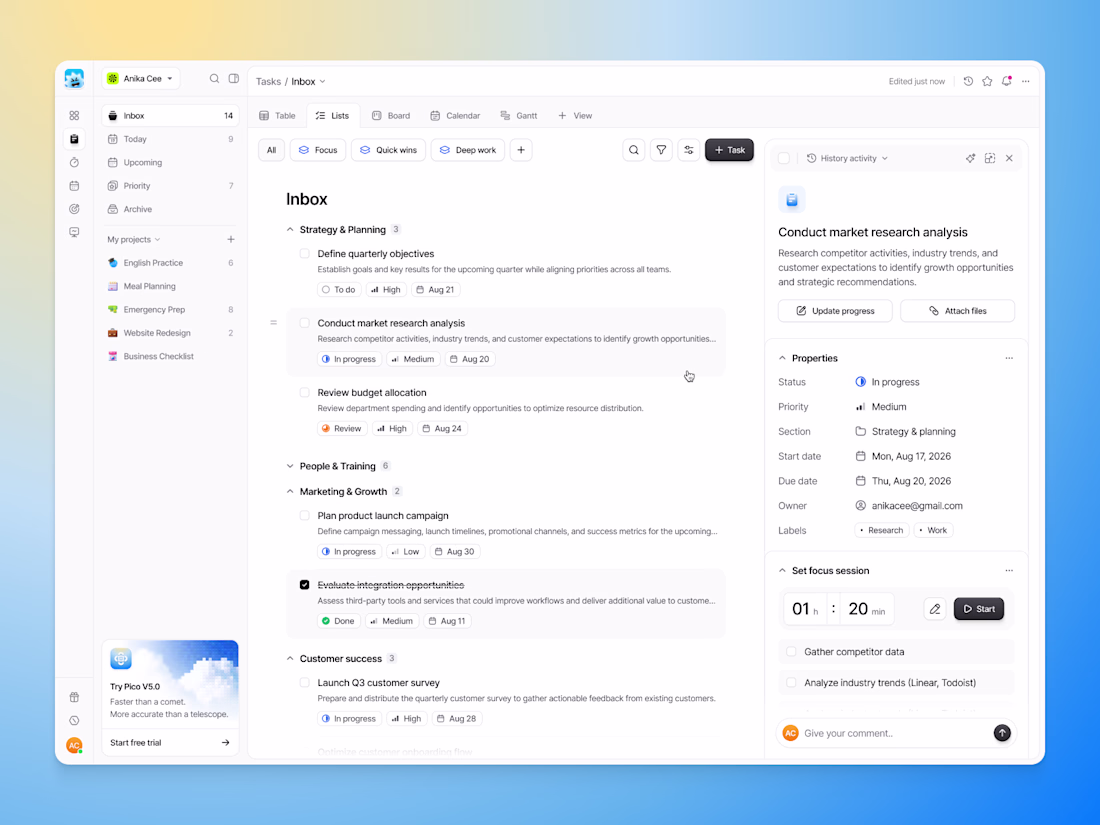Open the notifications bell

click(1007, 81)
